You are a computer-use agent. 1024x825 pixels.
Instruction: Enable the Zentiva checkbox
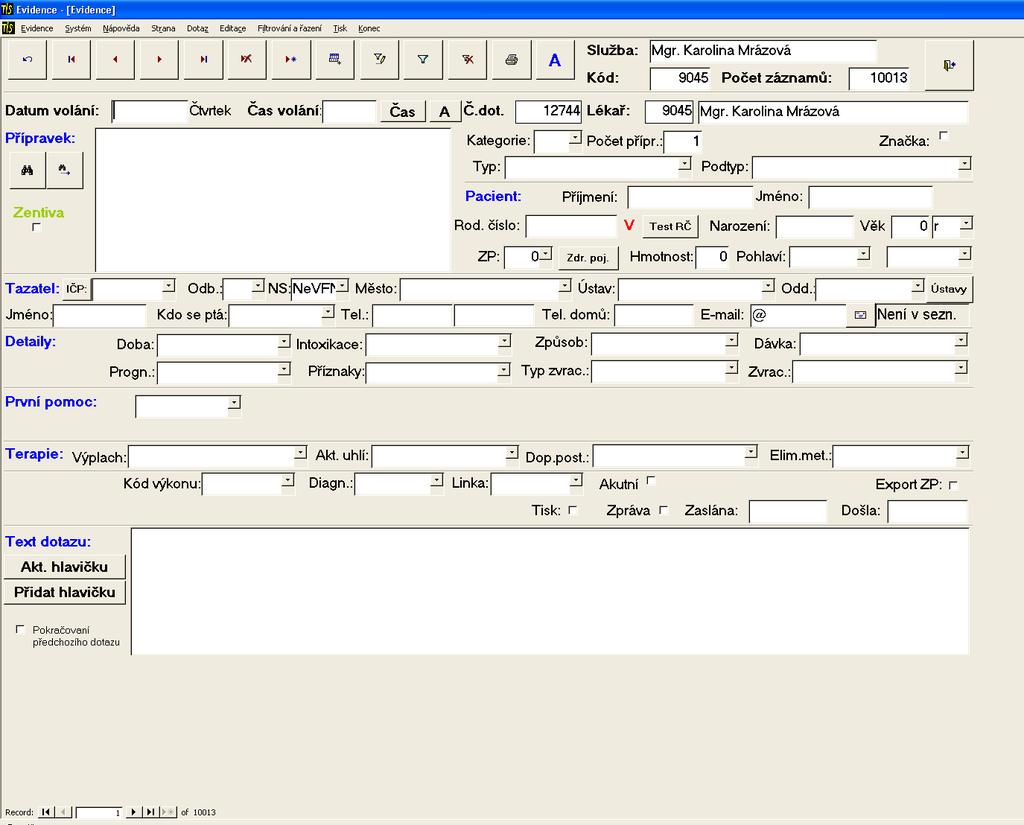[37, 227]
